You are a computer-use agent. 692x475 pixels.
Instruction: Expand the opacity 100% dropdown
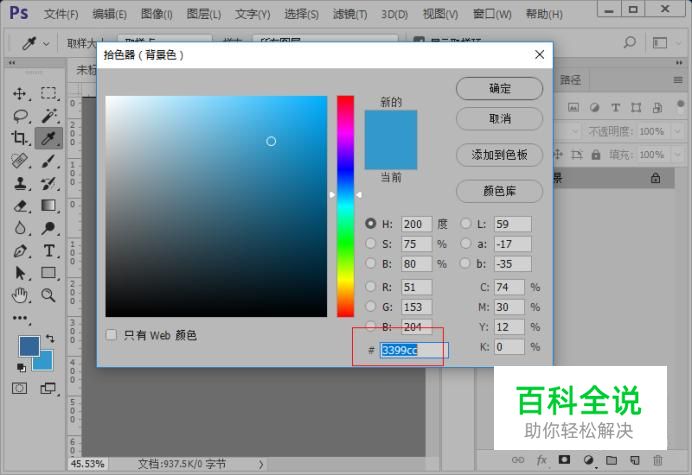click(x=677, y=131)
